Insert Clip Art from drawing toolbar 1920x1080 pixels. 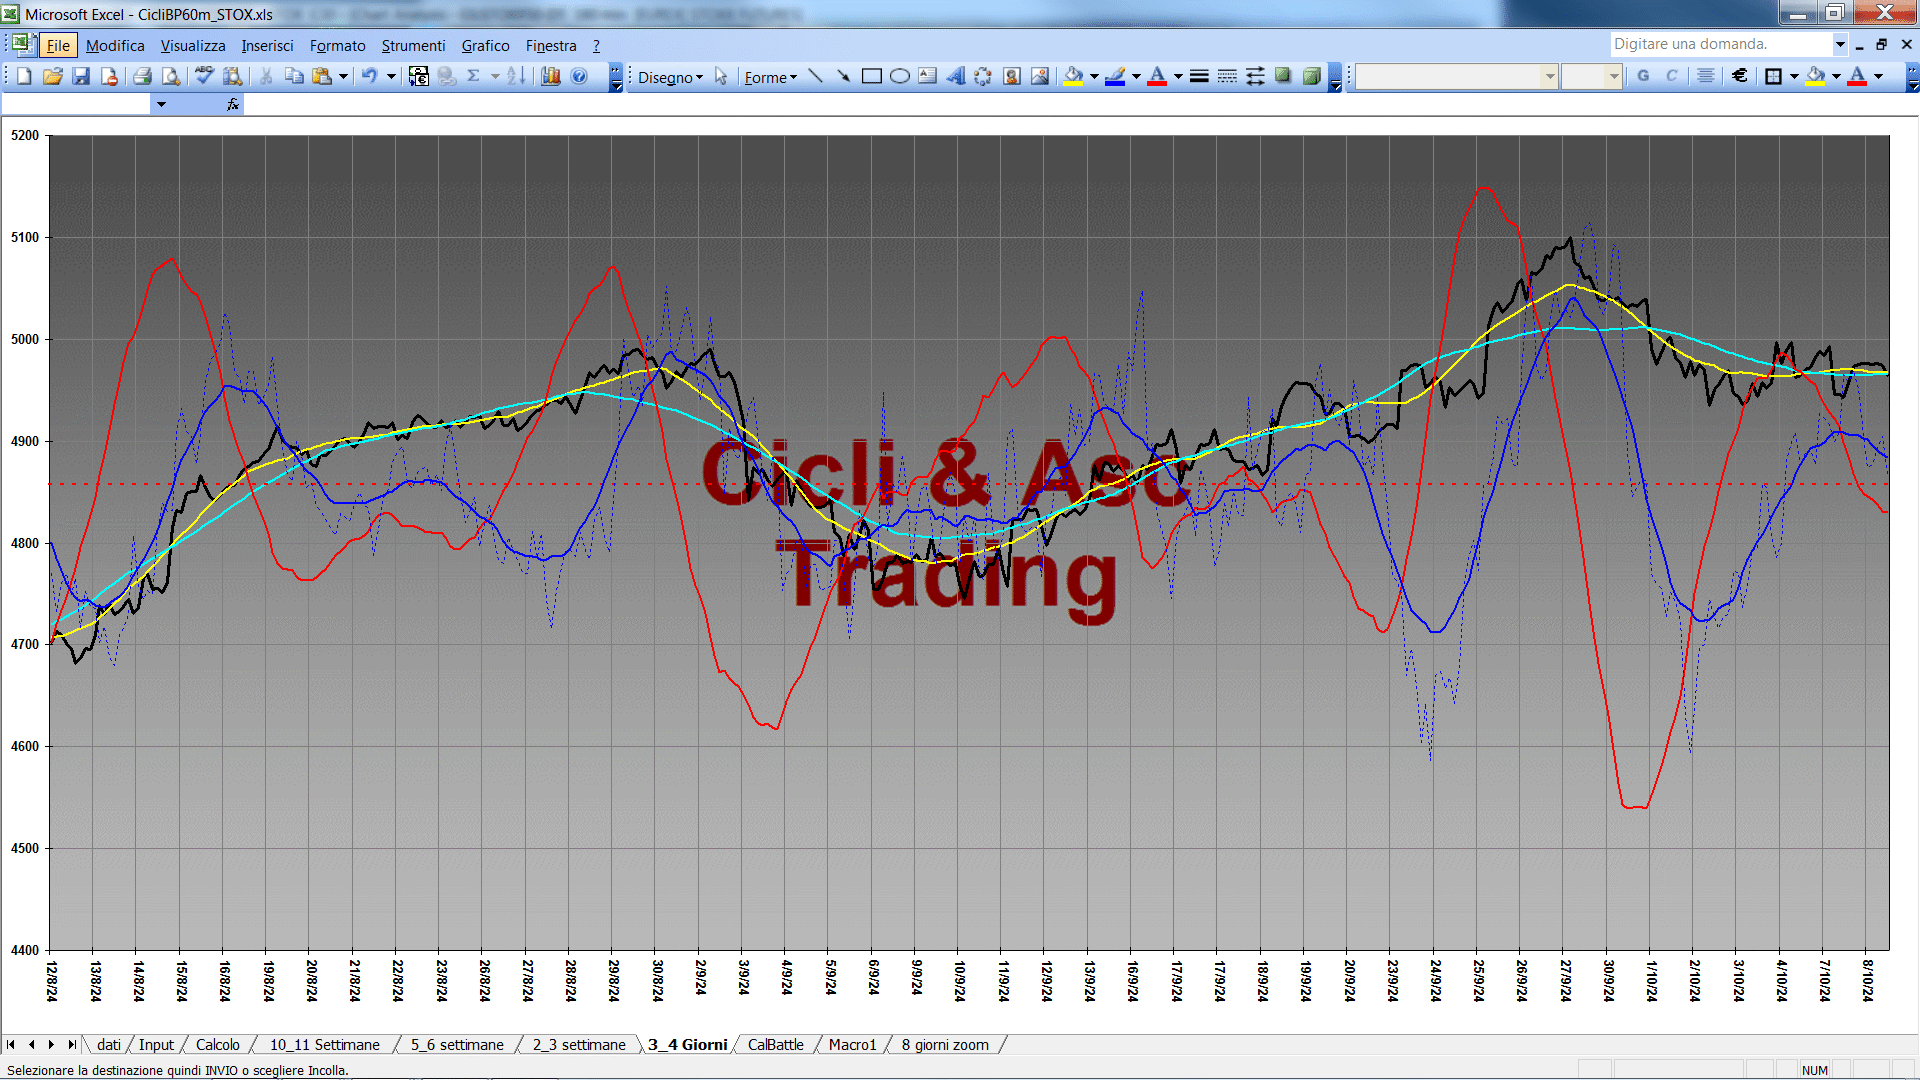coord(1012,77)
